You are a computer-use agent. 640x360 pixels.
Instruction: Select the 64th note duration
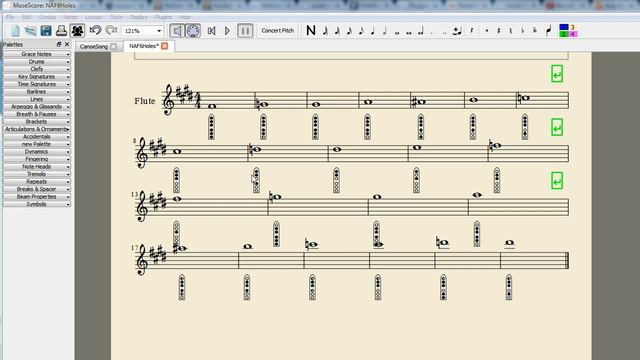pyautogui.click(x=325, y=30)
